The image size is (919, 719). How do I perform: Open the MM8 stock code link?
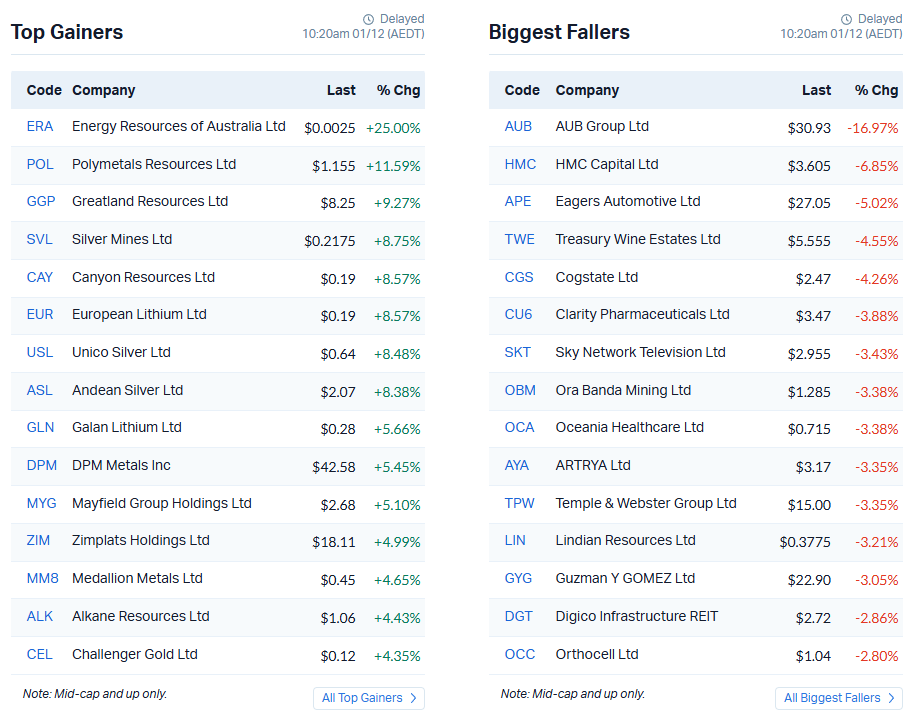click(x=43, y=579)
